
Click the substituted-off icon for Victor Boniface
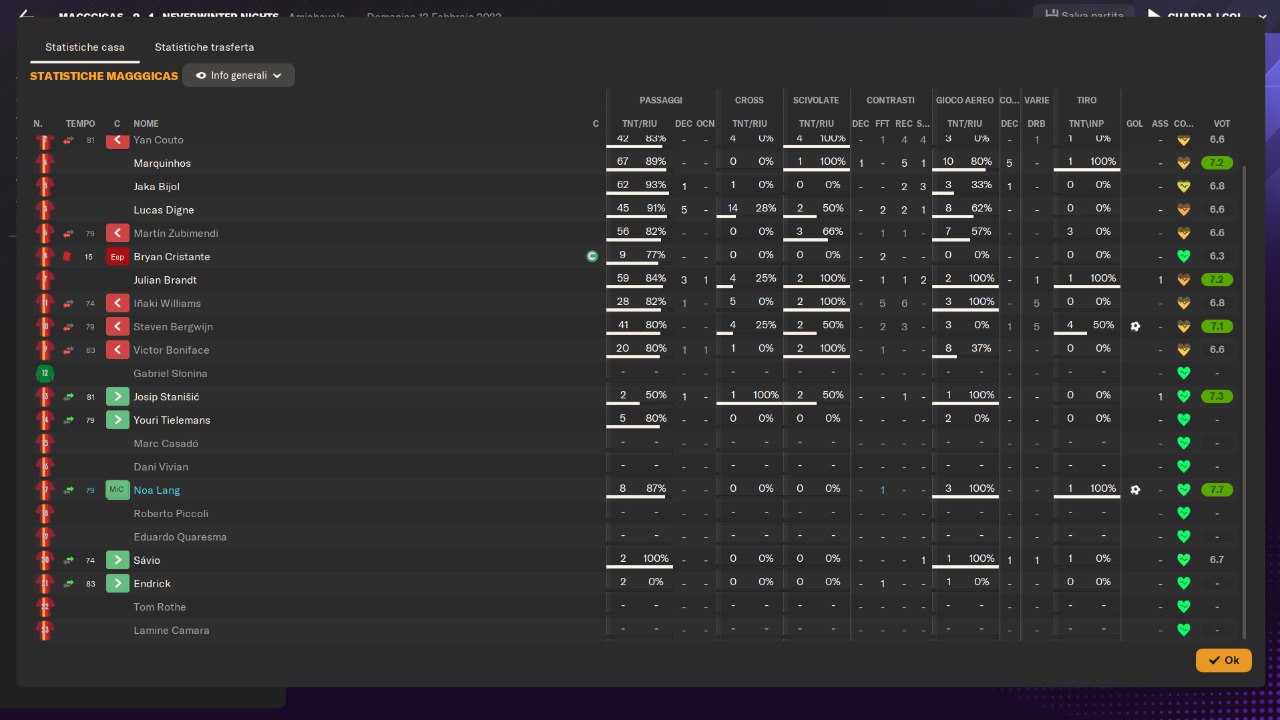118,350
